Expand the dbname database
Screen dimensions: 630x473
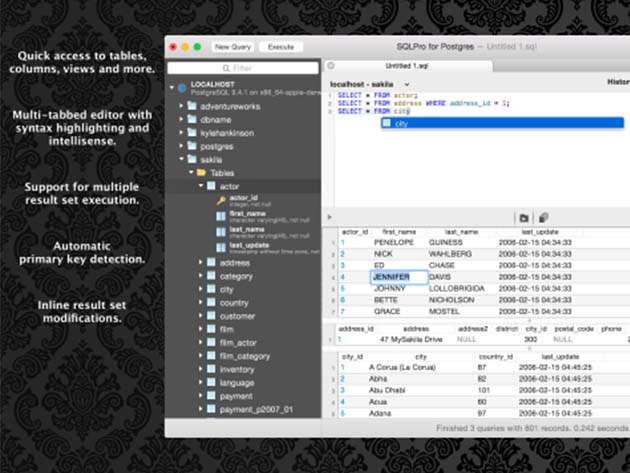pos(181,119)
